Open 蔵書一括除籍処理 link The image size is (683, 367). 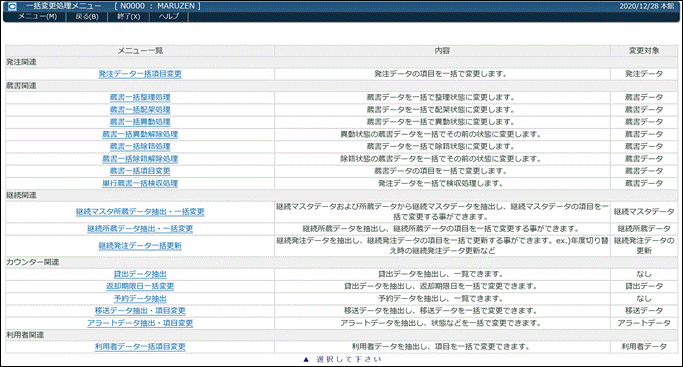[140, 146]
